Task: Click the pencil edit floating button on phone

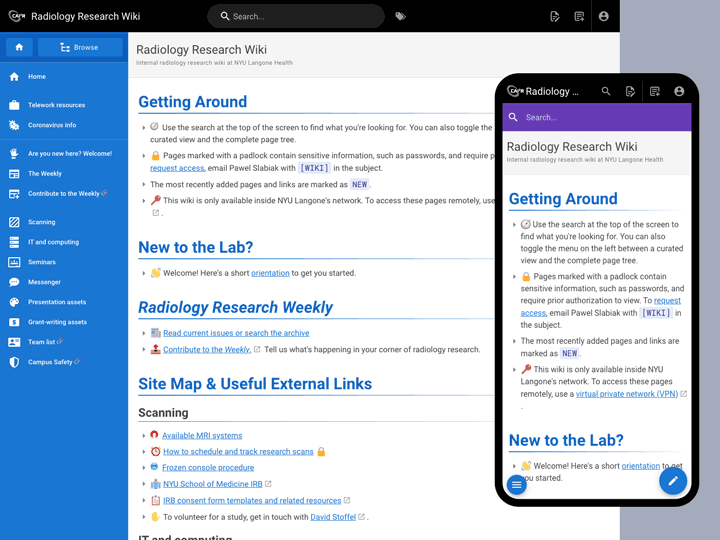Action: coord(673,481)
